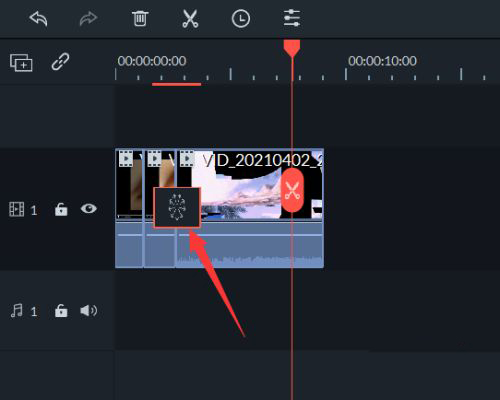The width and height of the screenshot is (500, 400).
Task: Delete selection with trash can icon
Action: 140,18
